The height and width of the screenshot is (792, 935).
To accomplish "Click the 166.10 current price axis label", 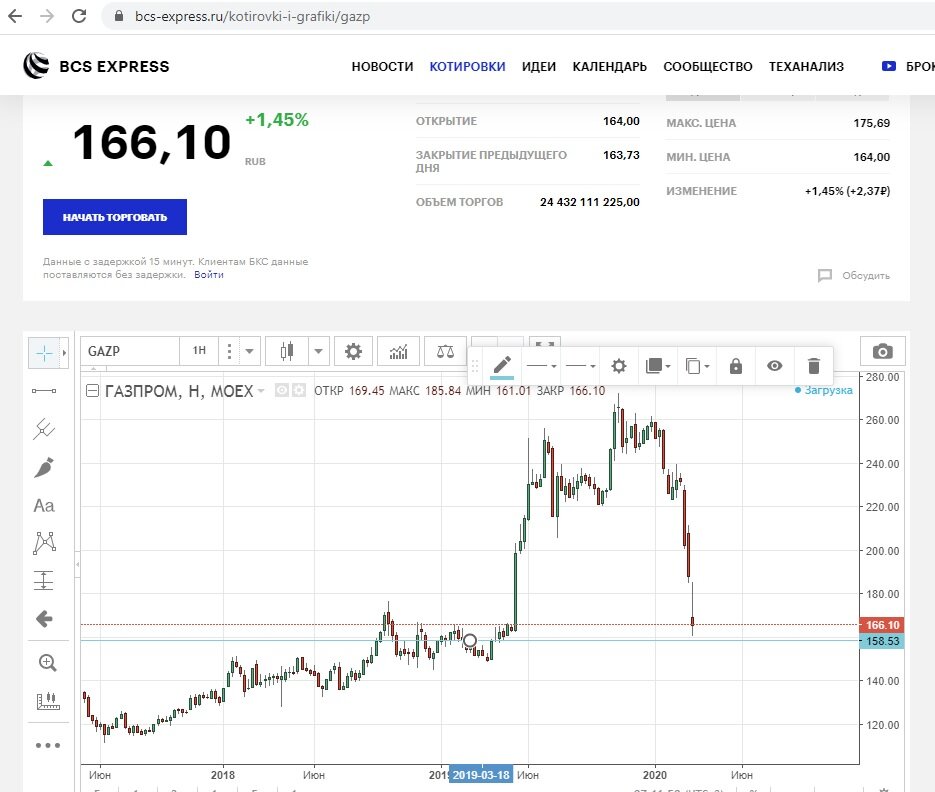I will coord(882,625).
